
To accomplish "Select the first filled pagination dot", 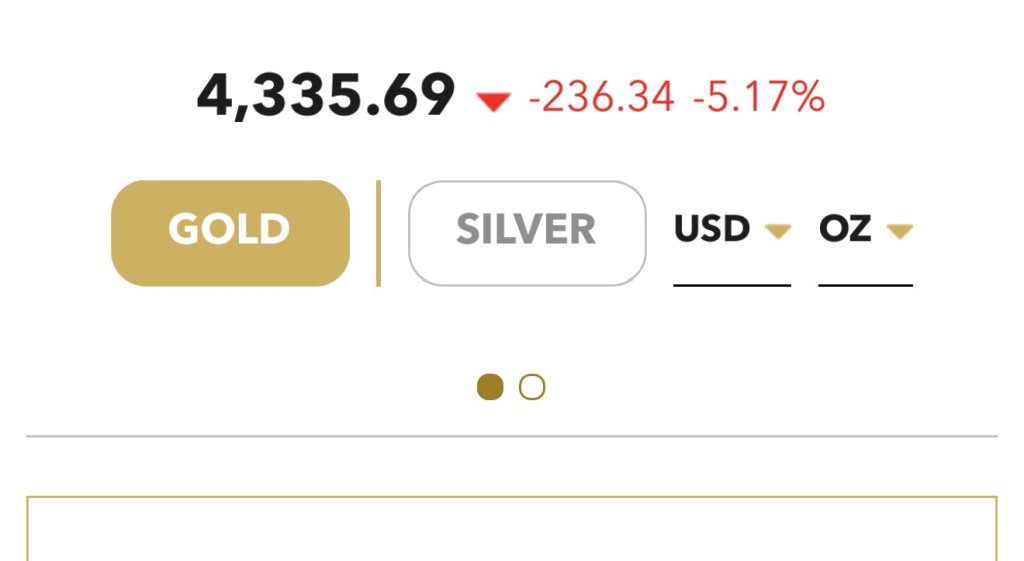I will click(x=490, y=387).
